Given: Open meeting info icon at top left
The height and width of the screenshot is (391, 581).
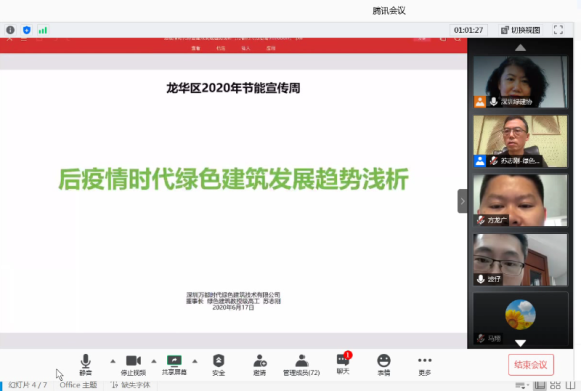Looking at the screenshot, I should click(10, 30).
